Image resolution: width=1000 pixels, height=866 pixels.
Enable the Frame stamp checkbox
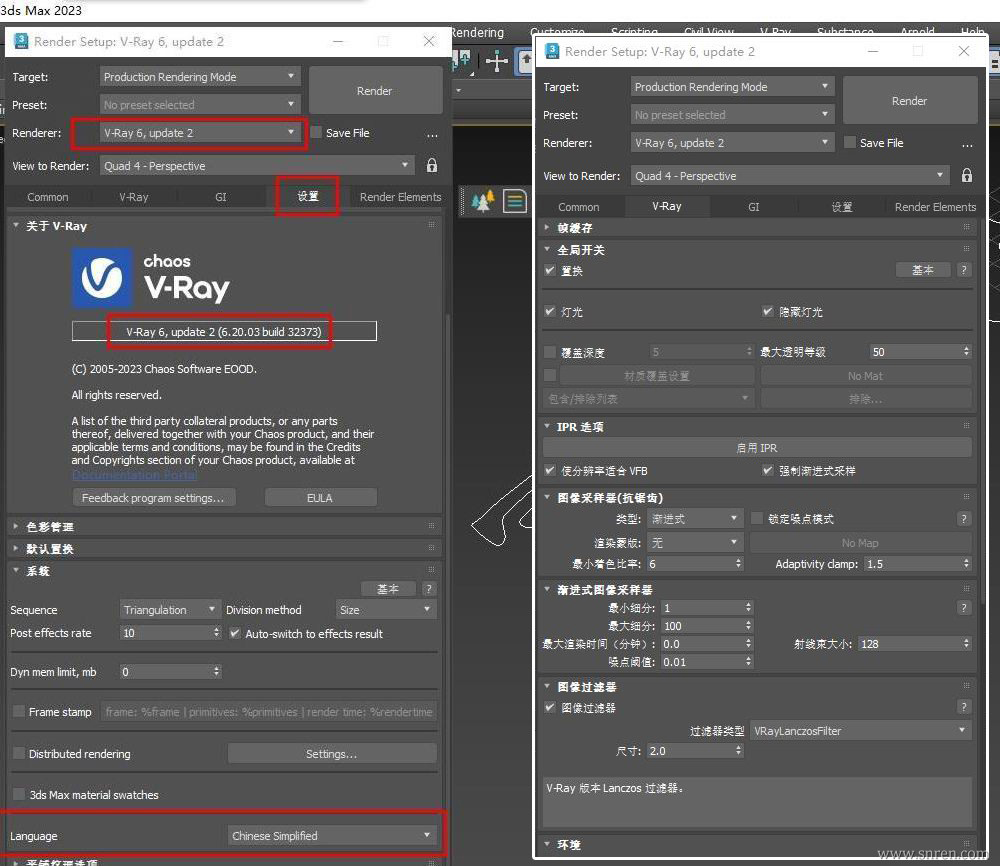click(19, 712)
